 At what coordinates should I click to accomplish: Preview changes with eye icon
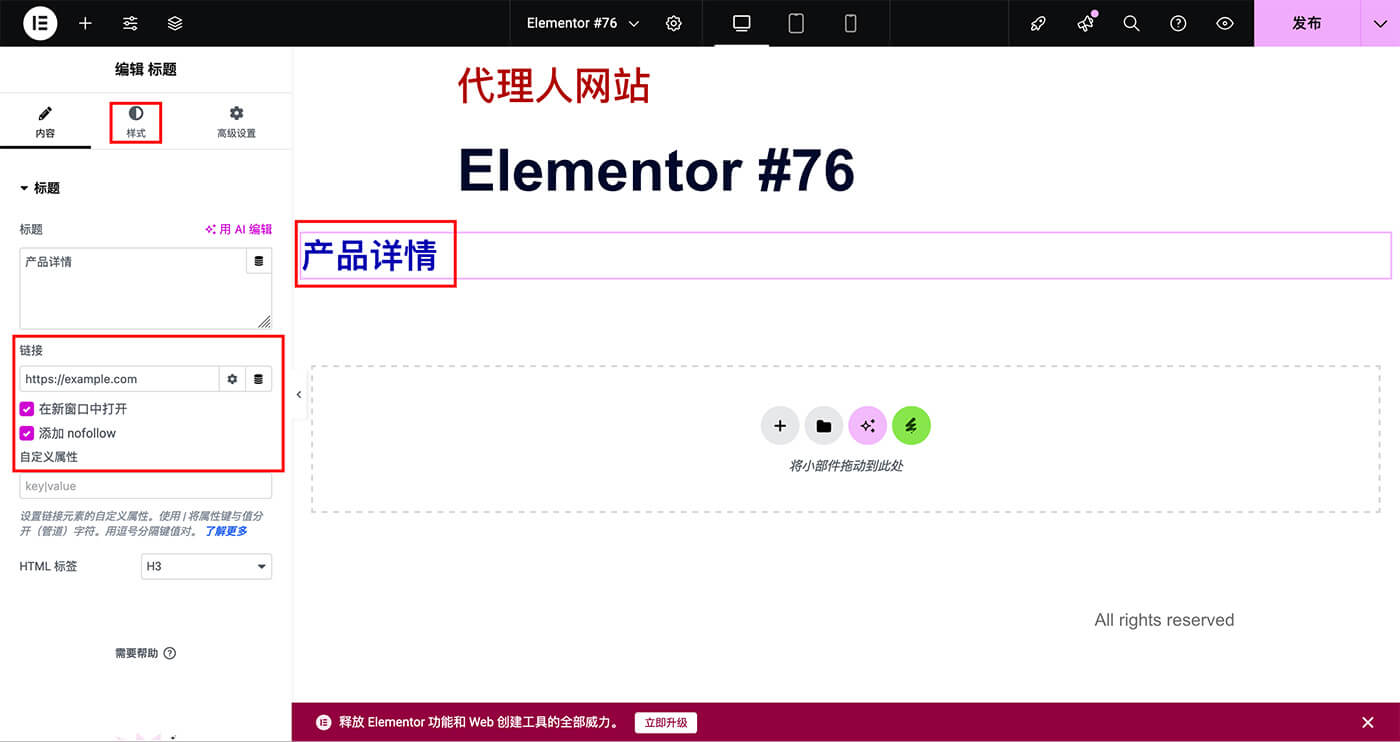click(1225, 23)
